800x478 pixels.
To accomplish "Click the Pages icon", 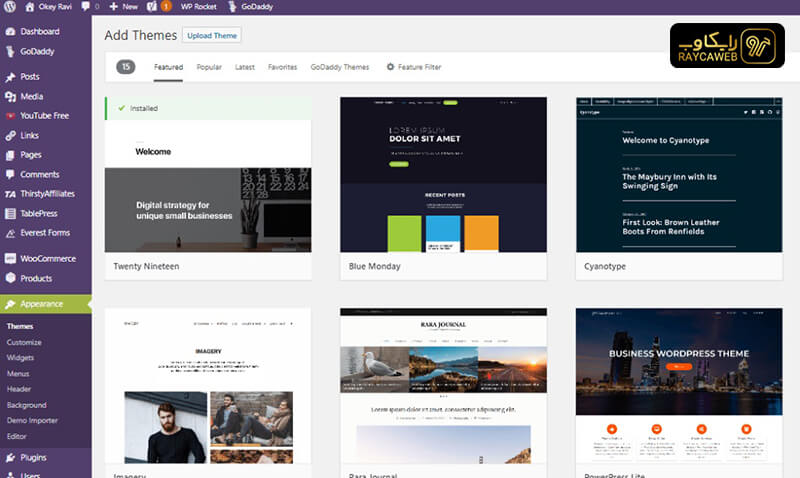I will (x=10, y=155).
